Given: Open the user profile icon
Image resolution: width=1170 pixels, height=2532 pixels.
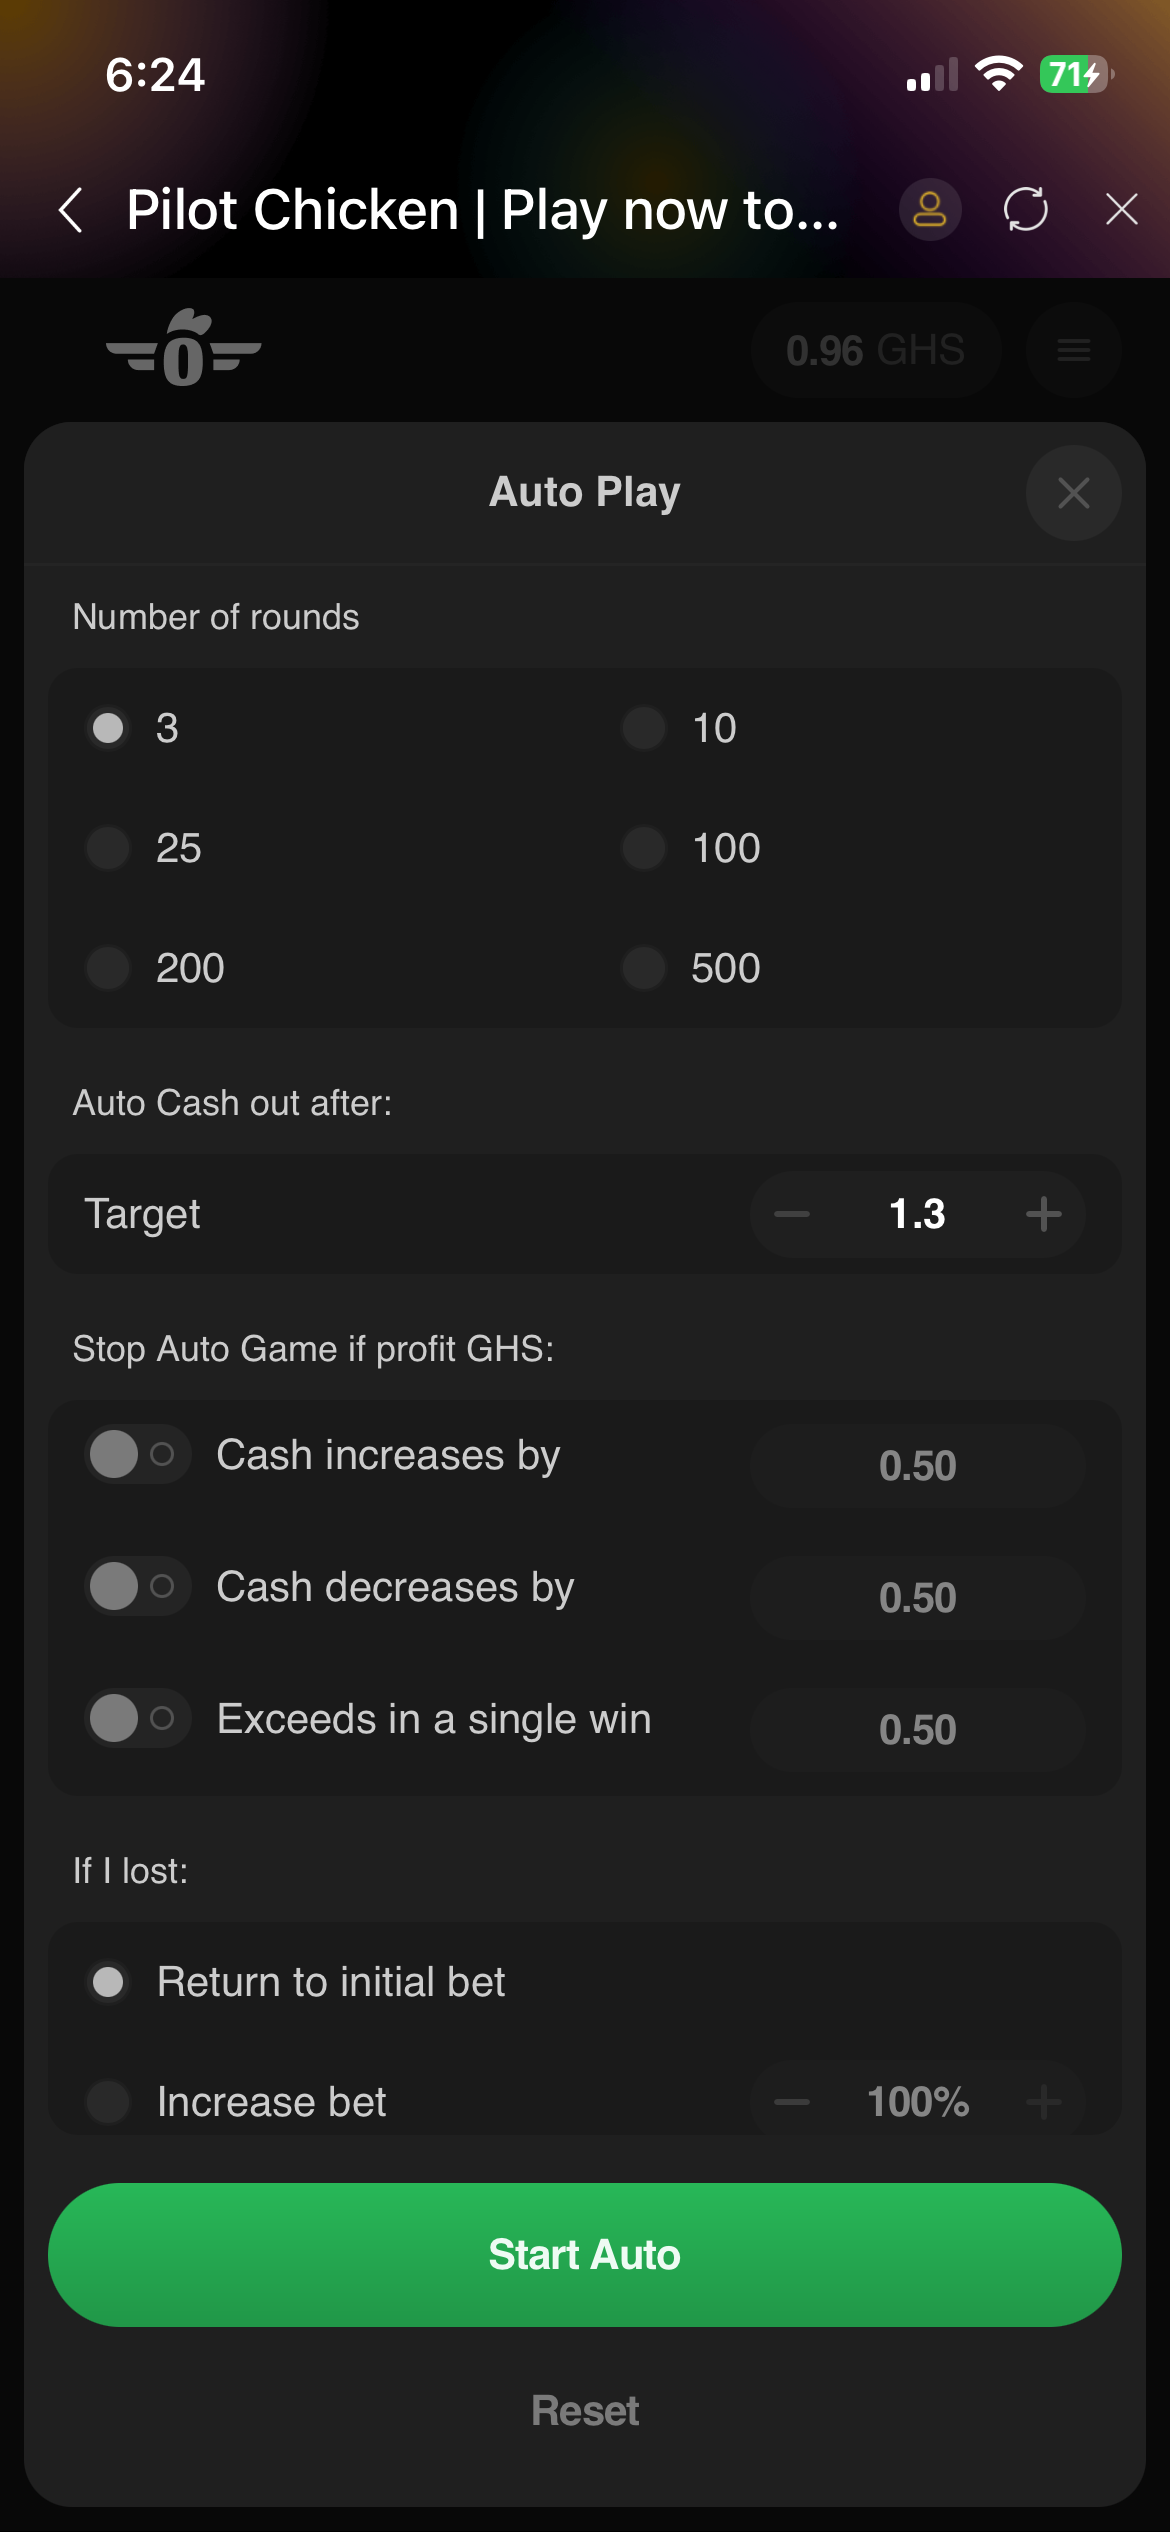Looking at the screenshot, I should tap(930, 210).
